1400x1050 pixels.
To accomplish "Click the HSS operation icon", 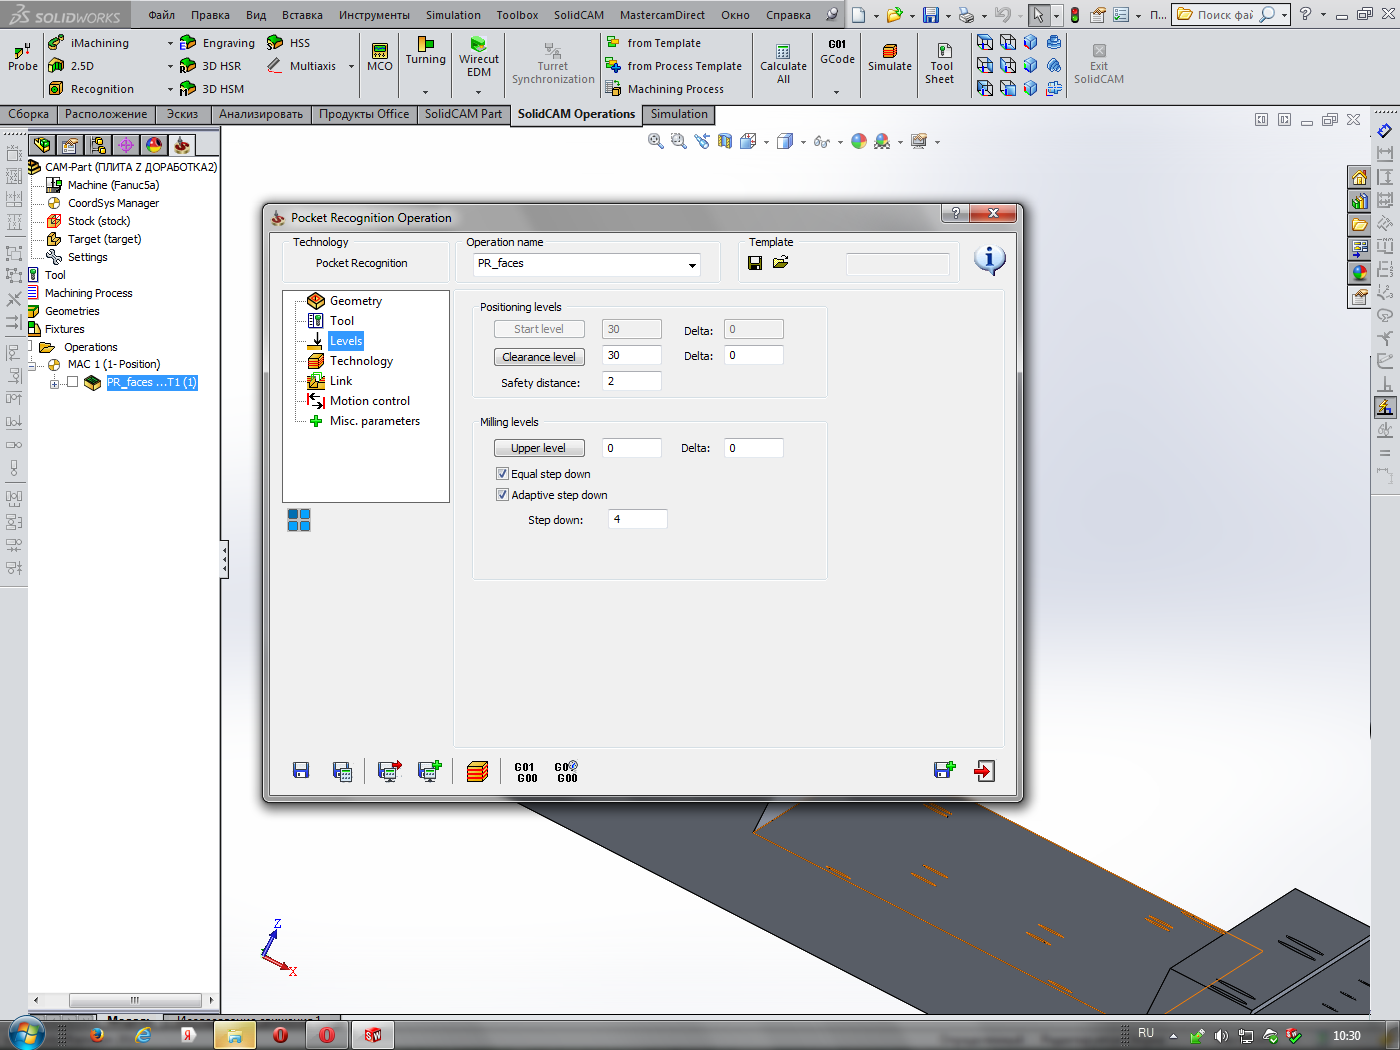I will click(x=275, y=43).
